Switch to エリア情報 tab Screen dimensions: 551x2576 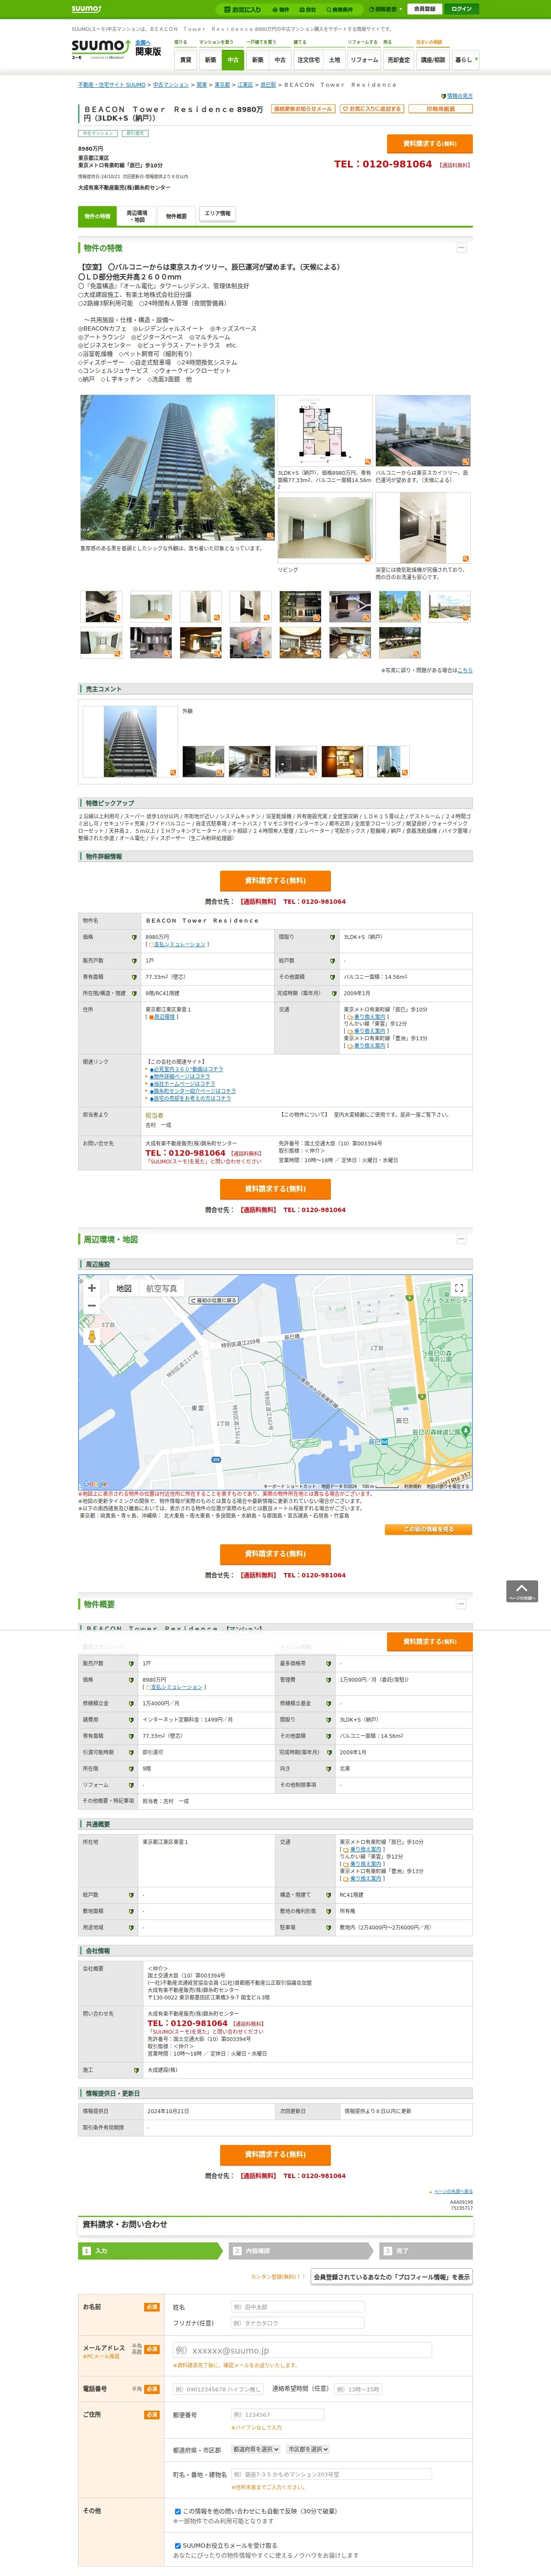click(x=217, y=214)
